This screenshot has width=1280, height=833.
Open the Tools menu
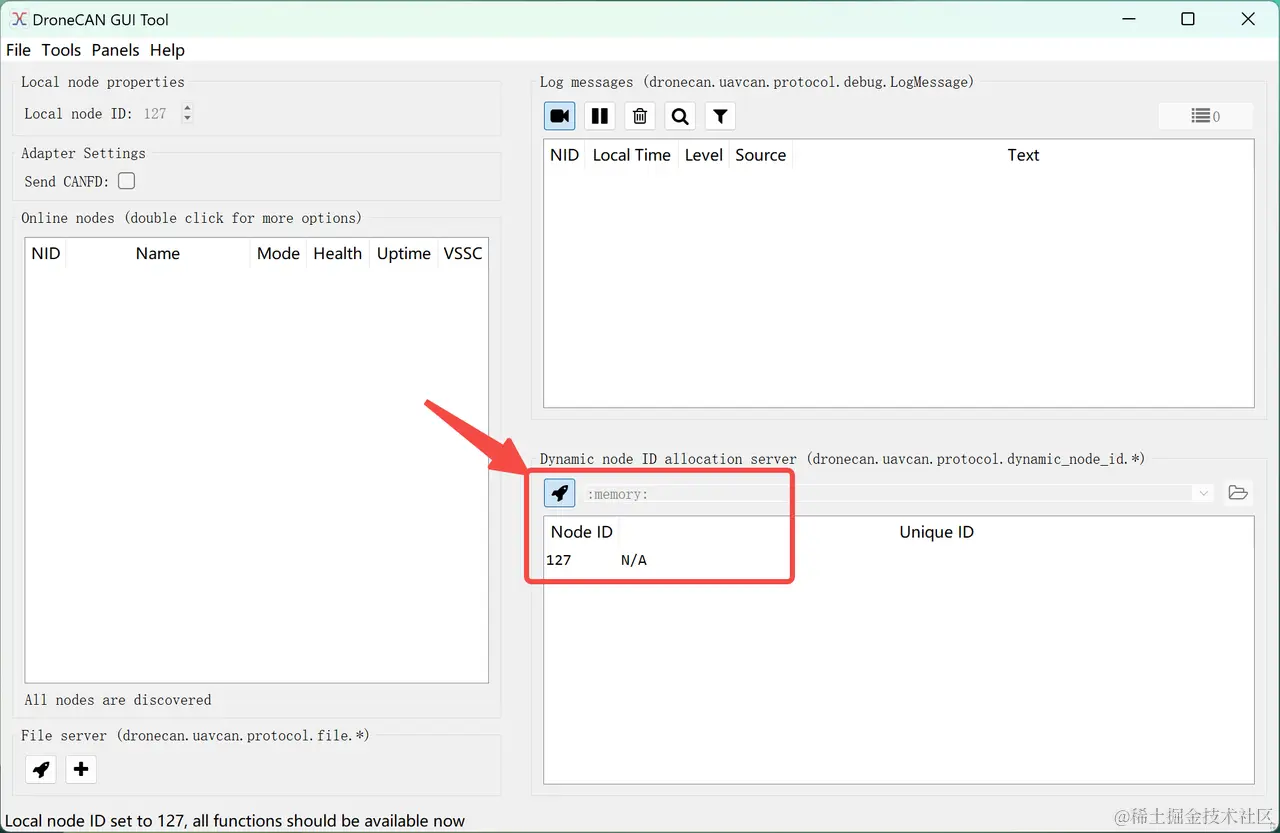point(61,50)
